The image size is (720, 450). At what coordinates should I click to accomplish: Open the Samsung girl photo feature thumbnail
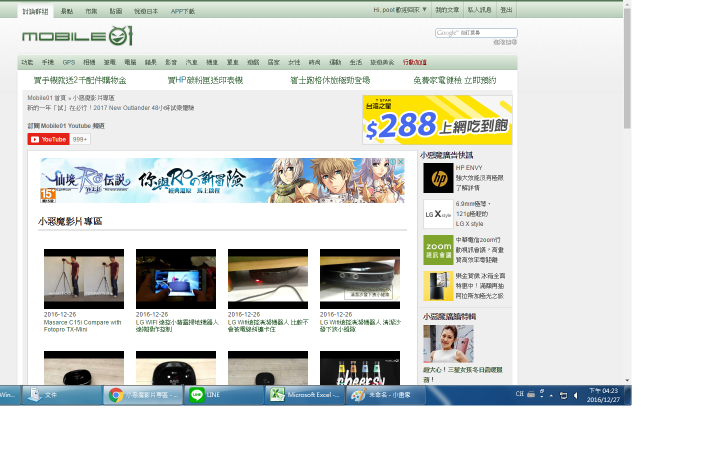click(448, 344)
